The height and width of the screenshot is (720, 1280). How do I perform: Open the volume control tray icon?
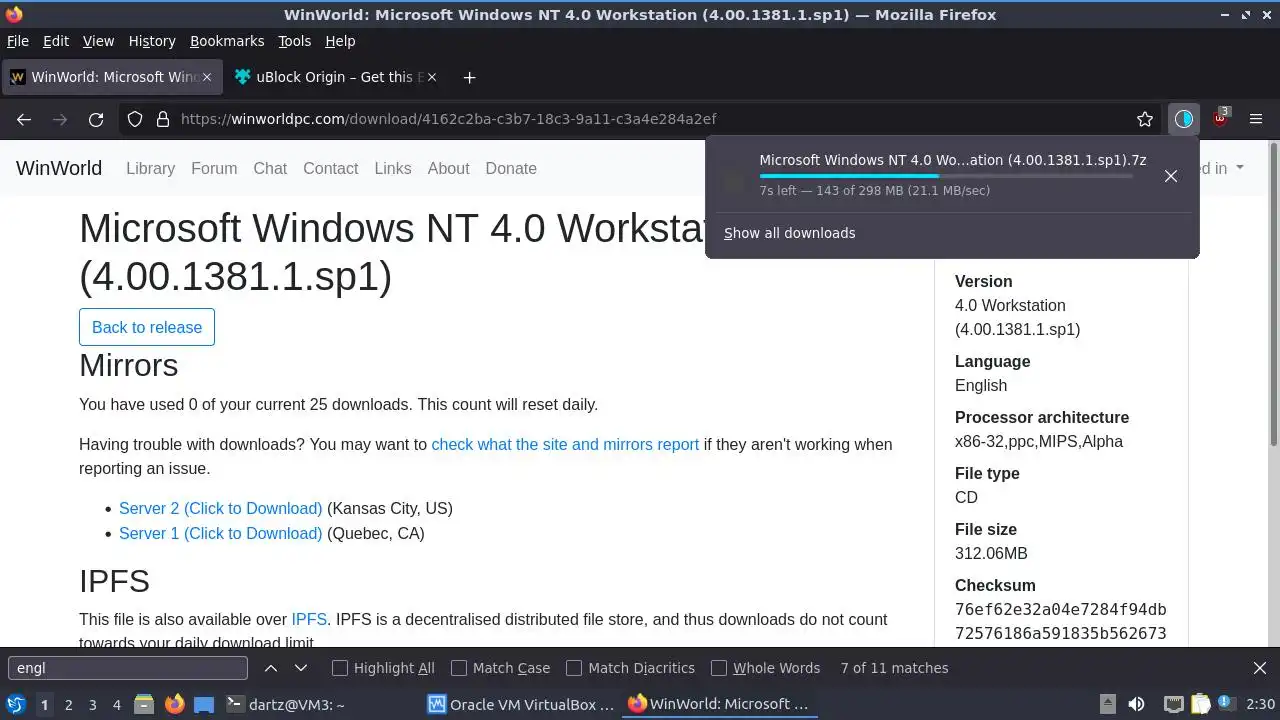coord(1136,704)
